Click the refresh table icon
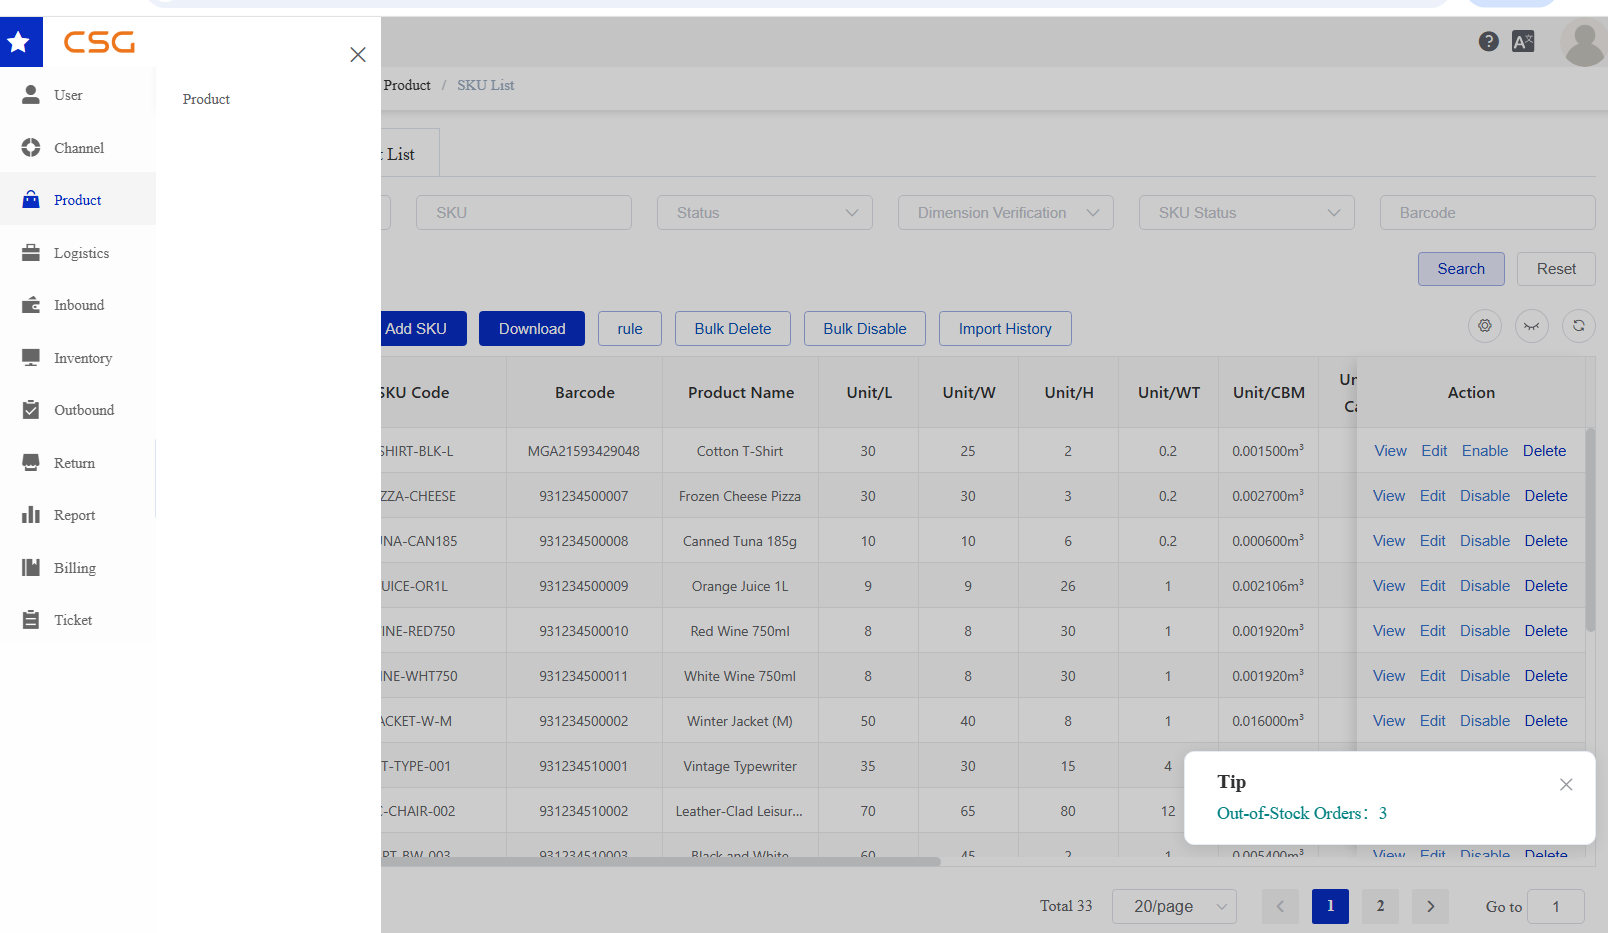This screenshot has width=1608, height=933. 1579,326
